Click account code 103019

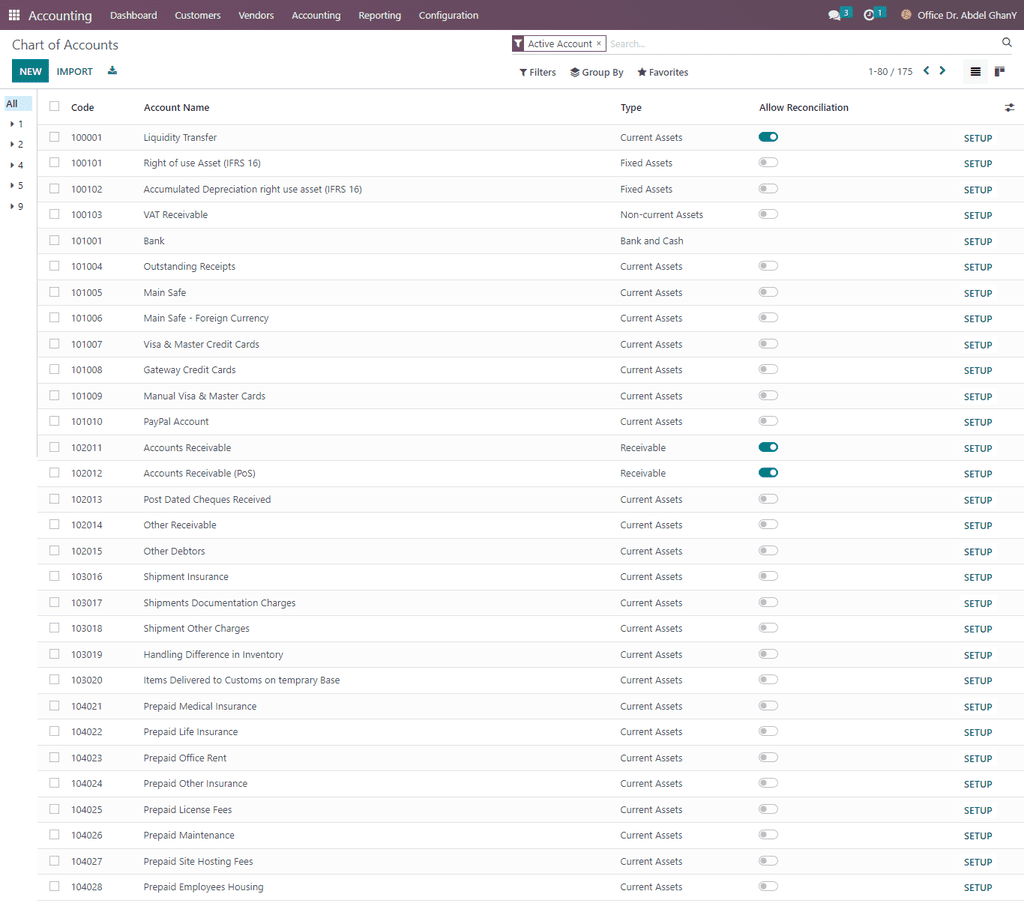click(x=87, y=654)
